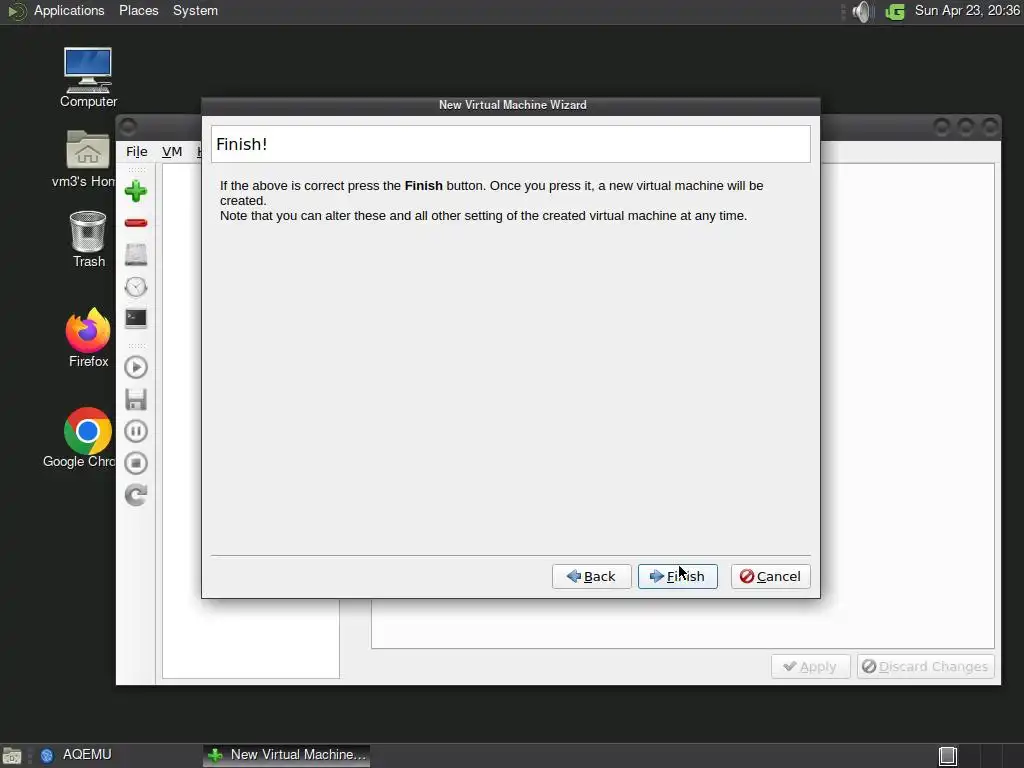Open the terminal console icon in AQEMU toolbar

136,318
